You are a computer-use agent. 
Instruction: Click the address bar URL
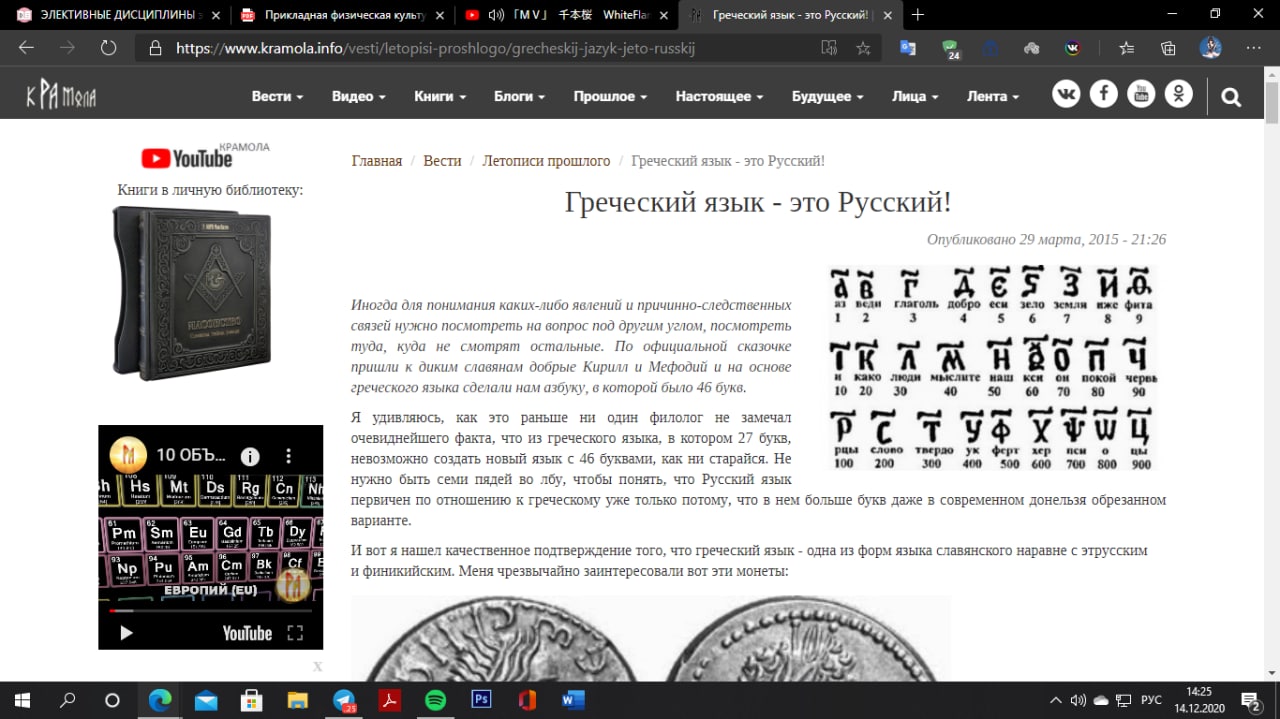(x=435, y=47)
